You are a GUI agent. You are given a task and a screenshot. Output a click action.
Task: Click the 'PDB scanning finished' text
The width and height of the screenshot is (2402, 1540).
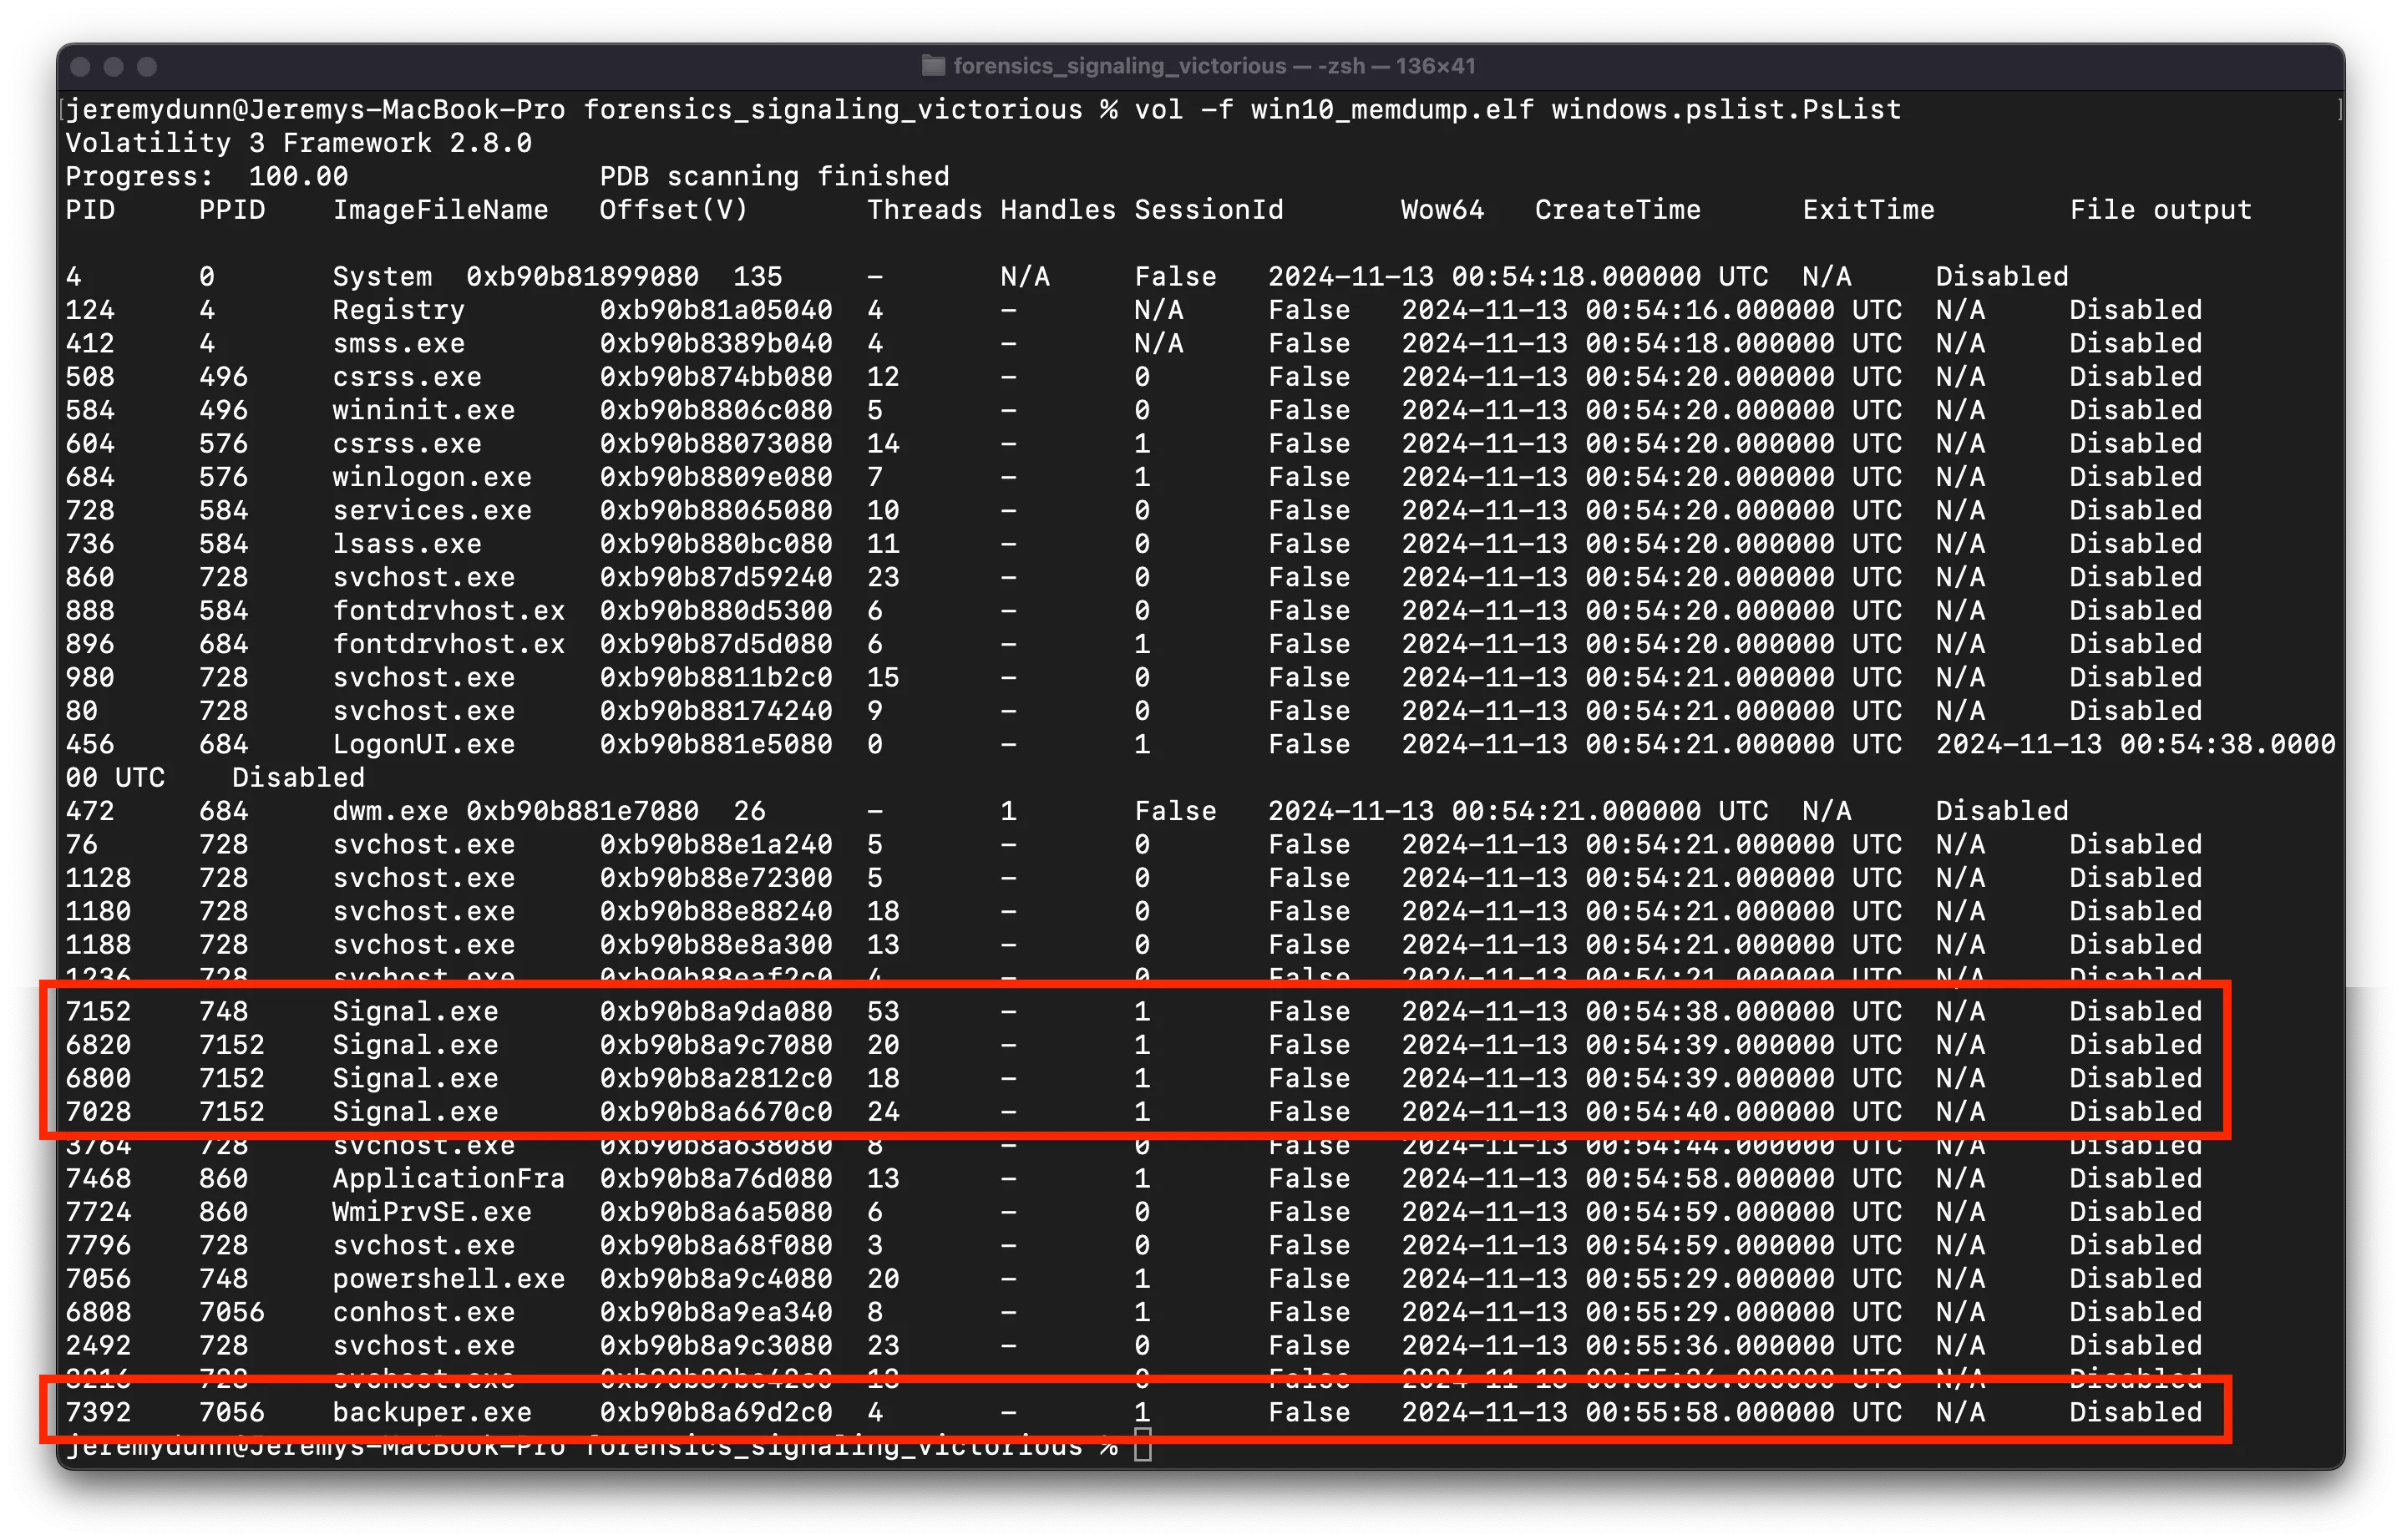[x=774, y=176]
